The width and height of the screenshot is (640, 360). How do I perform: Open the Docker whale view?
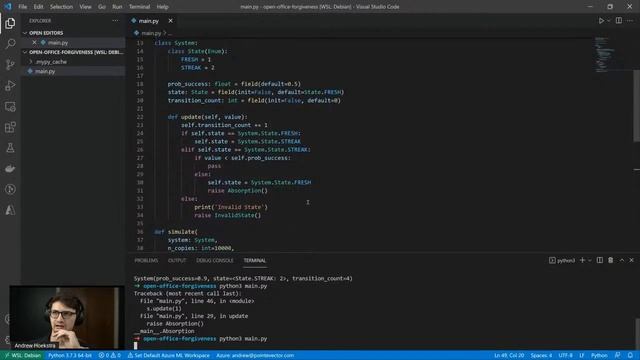(10, 169)
